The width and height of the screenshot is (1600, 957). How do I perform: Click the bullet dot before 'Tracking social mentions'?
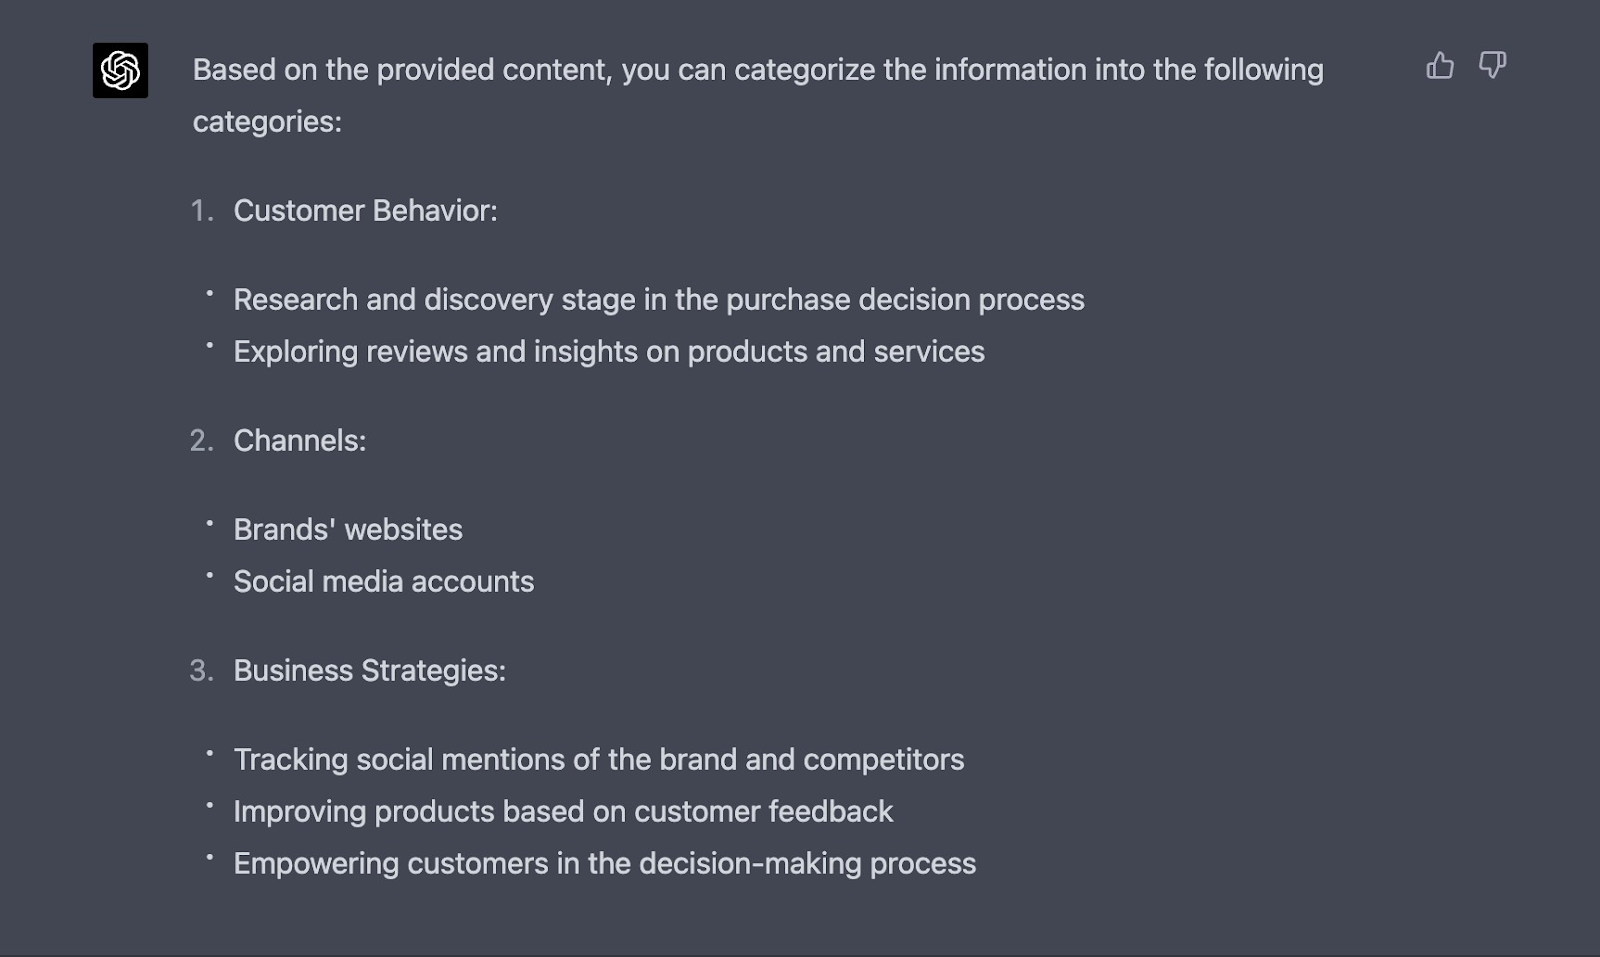210,753
